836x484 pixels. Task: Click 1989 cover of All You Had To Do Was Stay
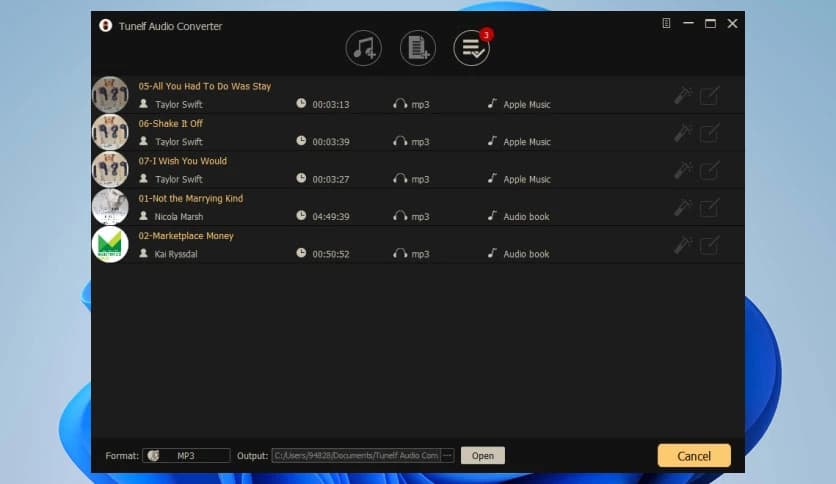coord(110,95)
